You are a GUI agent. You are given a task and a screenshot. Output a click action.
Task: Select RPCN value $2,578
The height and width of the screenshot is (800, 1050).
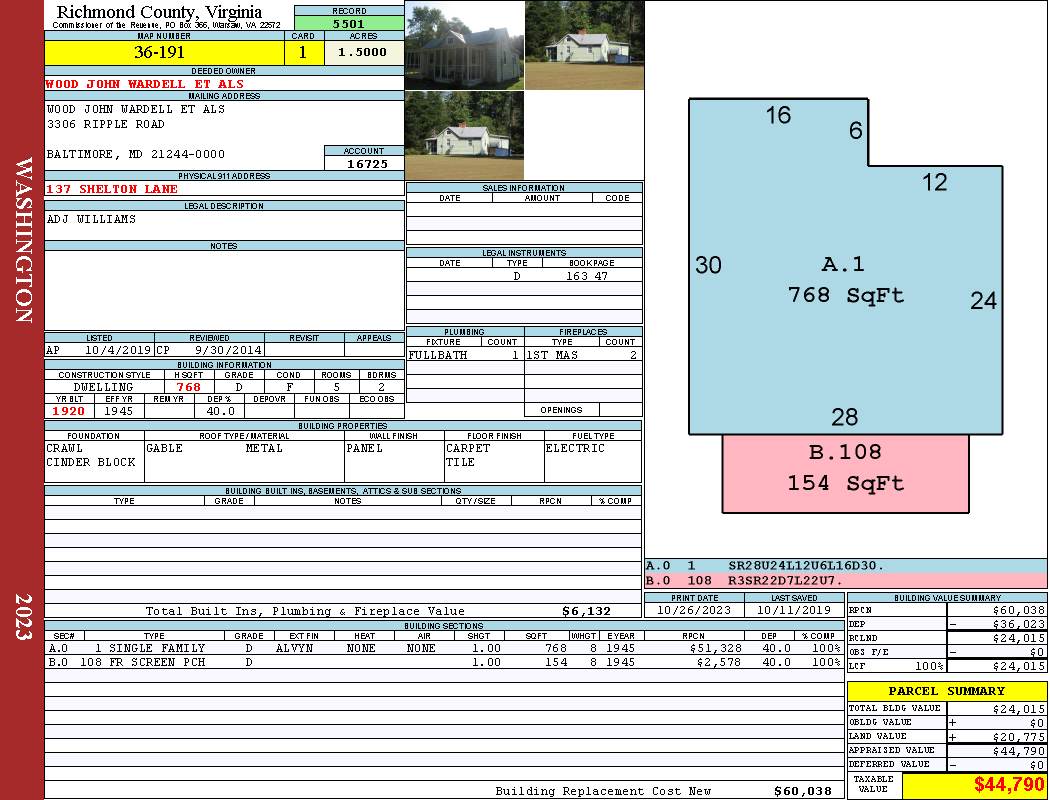[x=719, y=662]
